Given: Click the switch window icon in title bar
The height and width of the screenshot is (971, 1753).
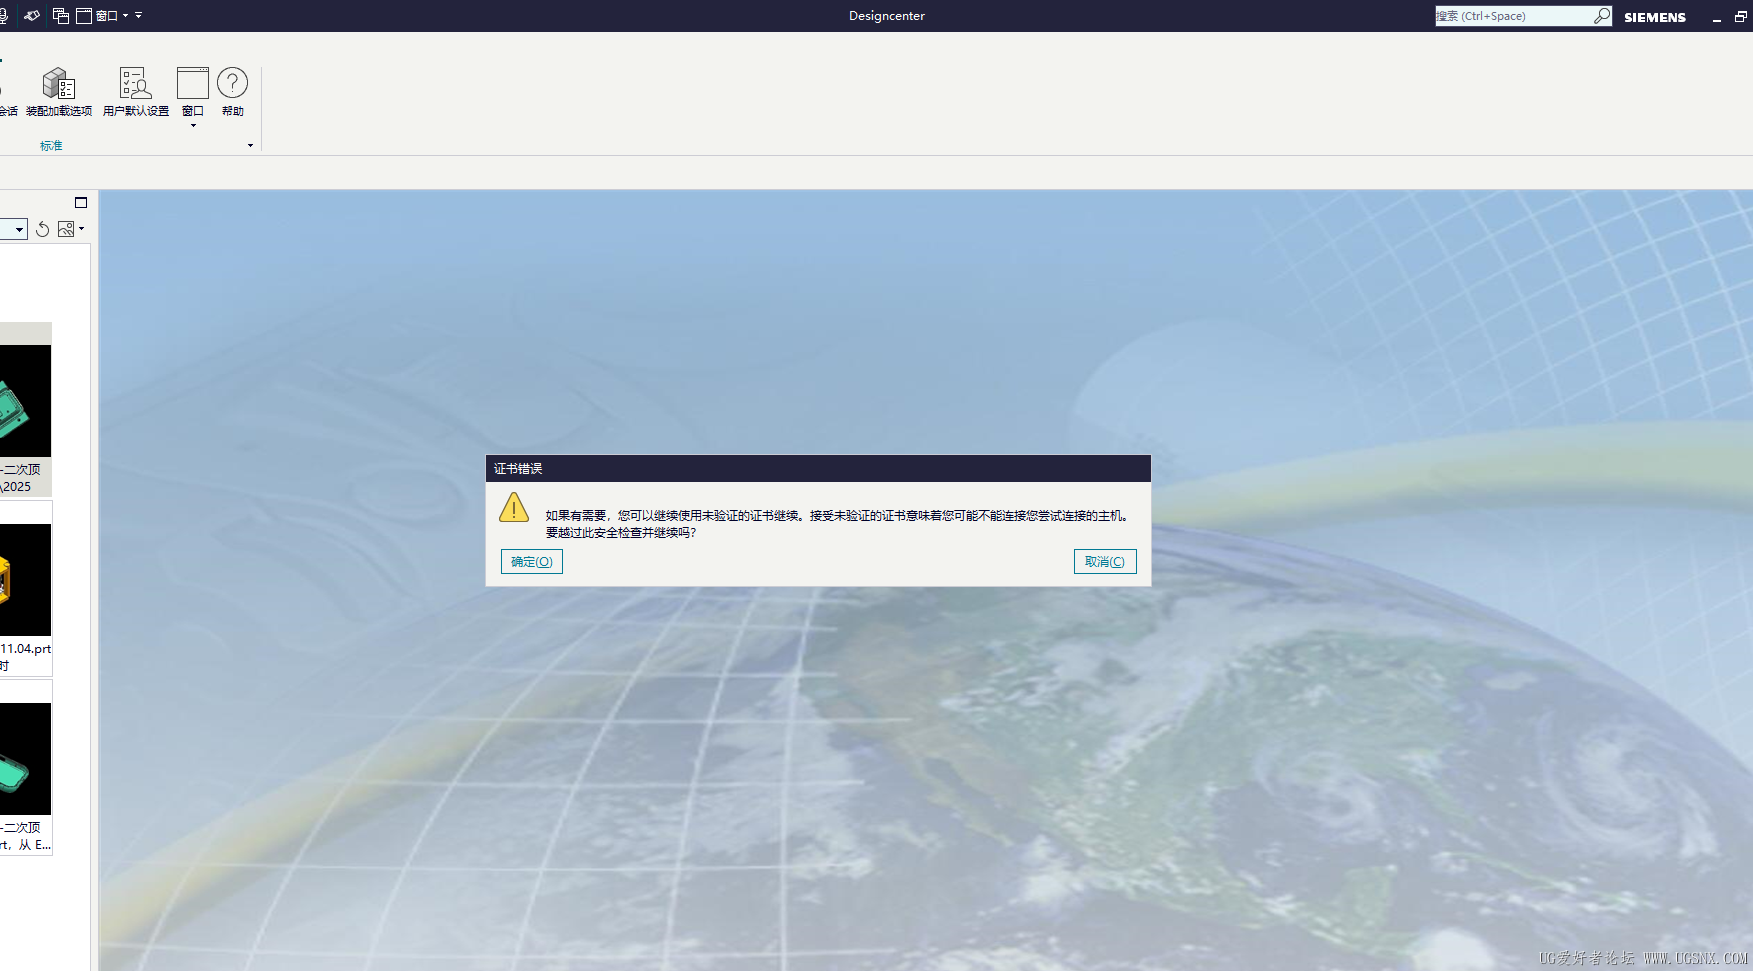Looking at the screenshot, I should 61,15.
